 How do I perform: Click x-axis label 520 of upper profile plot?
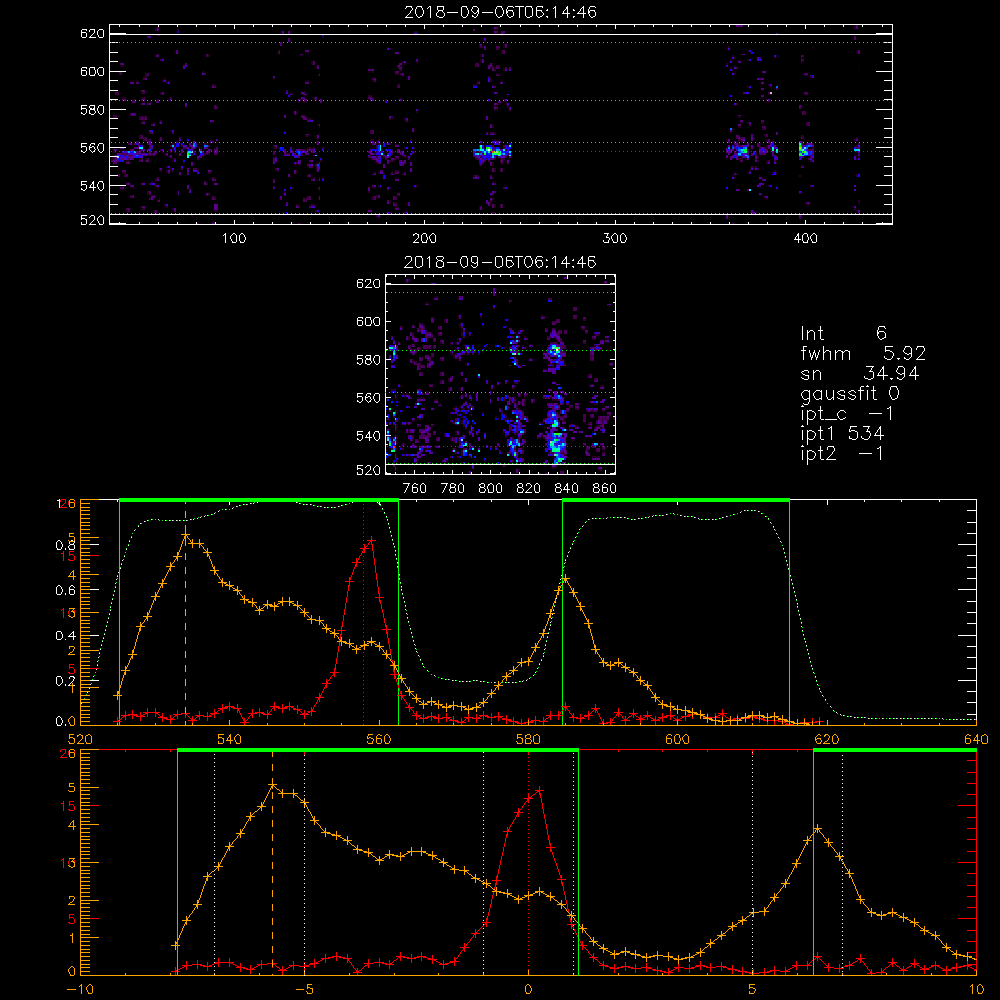coord(80,739)
